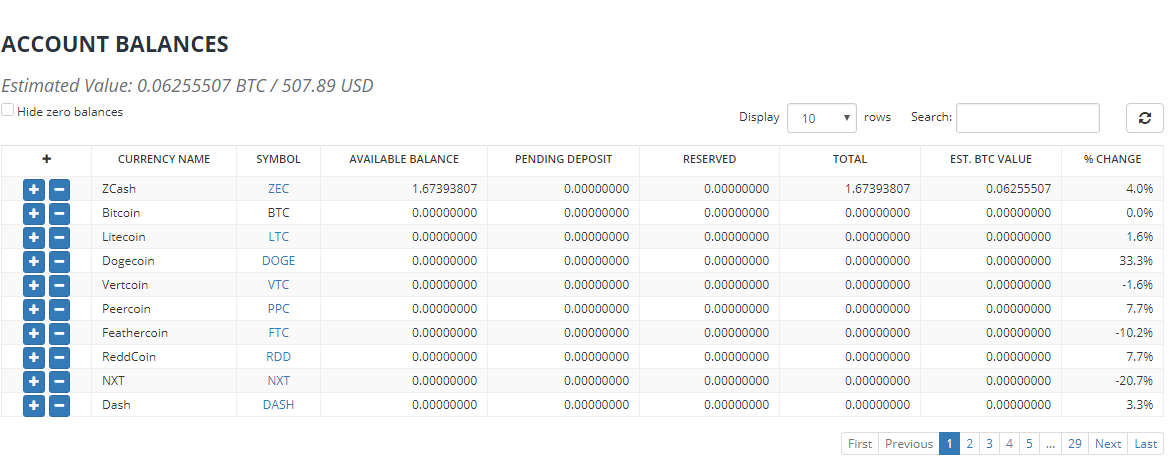Screen dimensions: 1173x473
Task: Click the Feathercoin currency name cell
Action: [164, 333]
